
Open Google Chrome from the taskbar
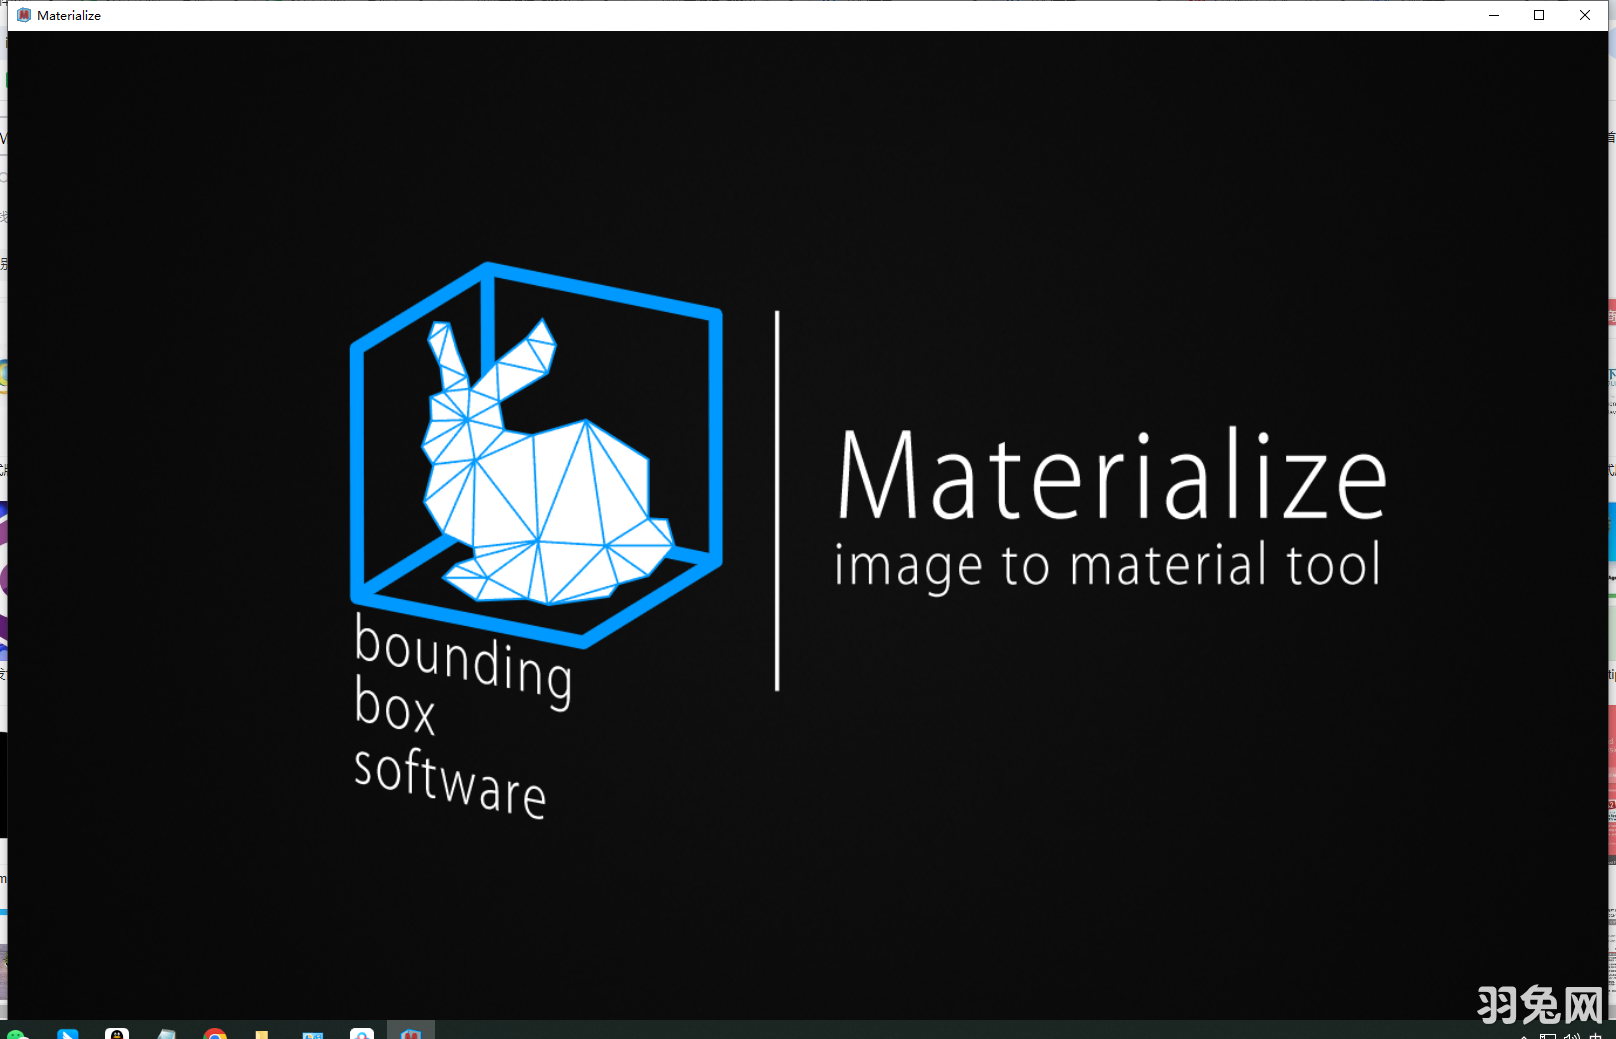(x=215, y=1032)
